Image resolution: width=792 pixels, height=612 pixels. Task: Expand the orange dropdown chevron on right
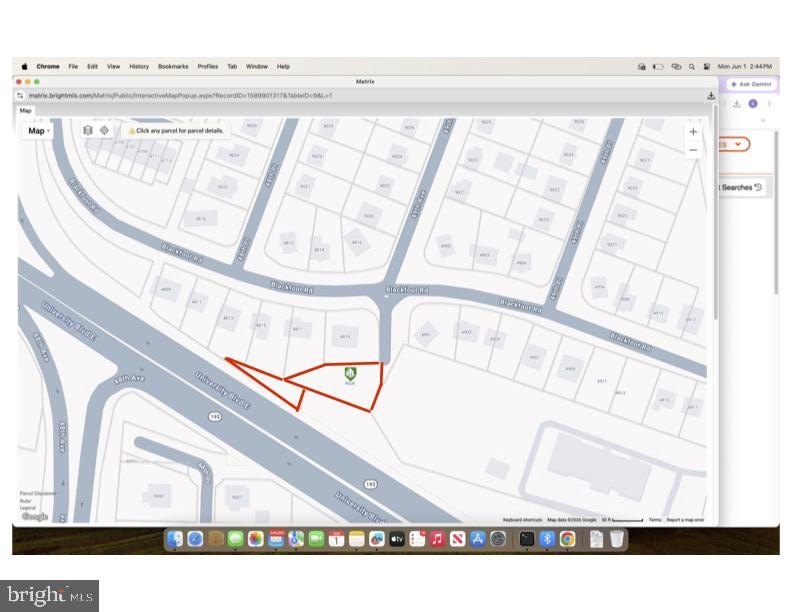(x=738, y=144)
